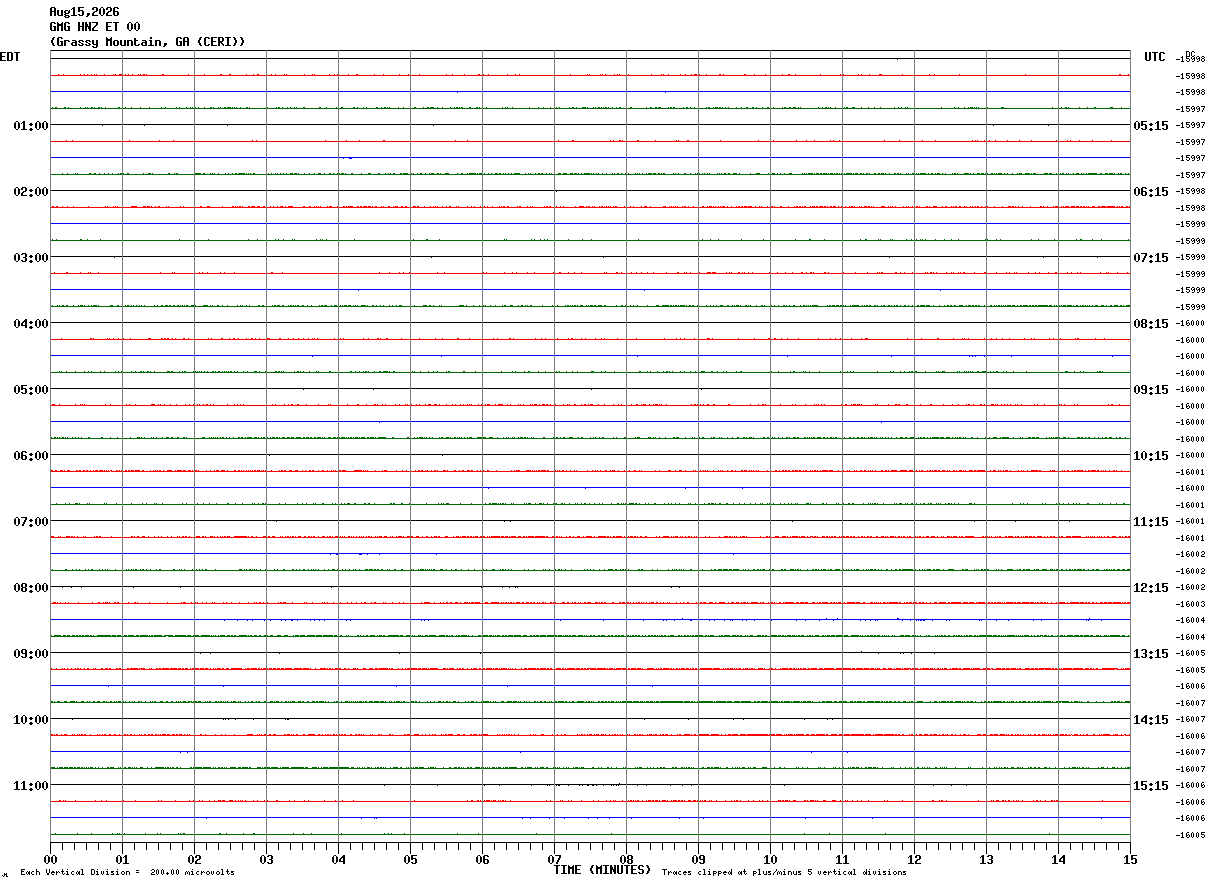The height and width of the screenshot is (886, 1210).
Task: Click the EDT column header
Action: [x=10, y=57]
